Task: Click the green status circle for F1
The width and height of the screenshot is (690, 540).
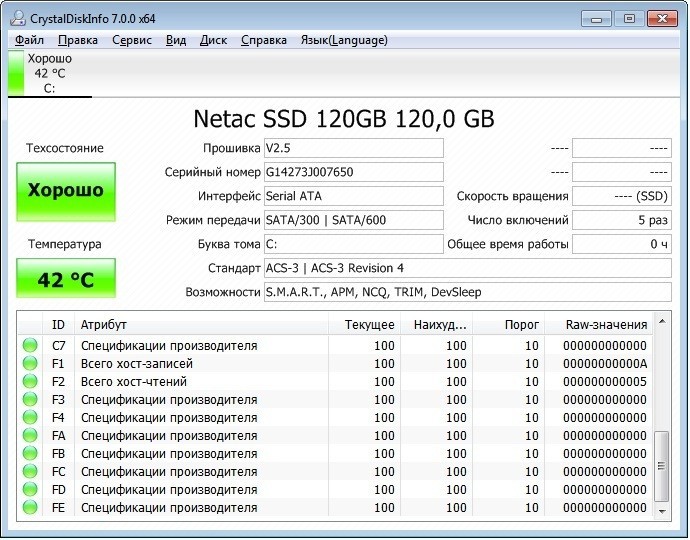Action: (x=30, y=364)
